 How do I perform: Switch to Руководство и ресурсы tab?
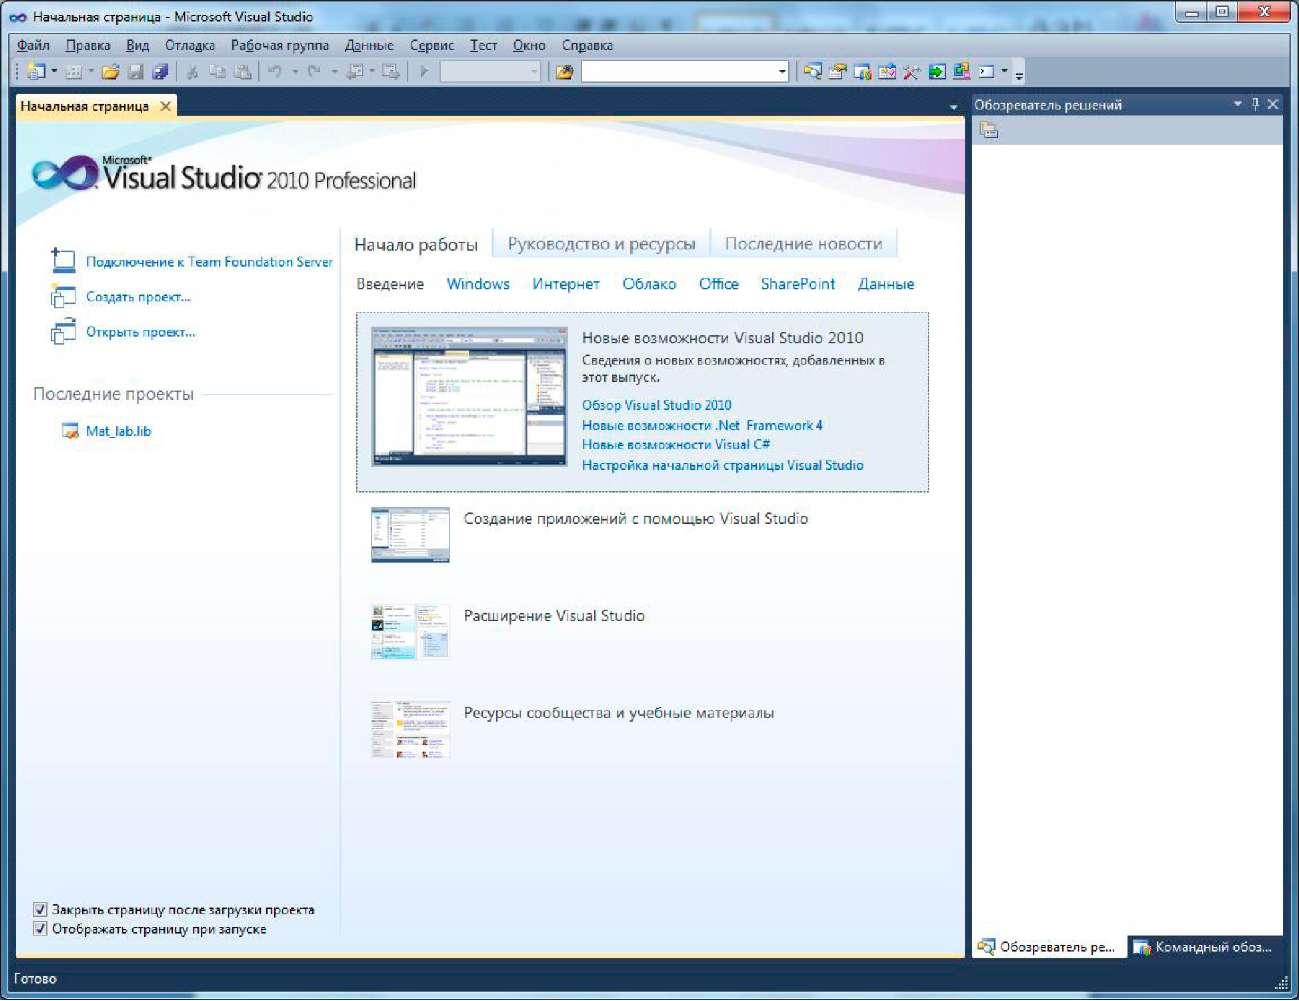click(601, 244)
